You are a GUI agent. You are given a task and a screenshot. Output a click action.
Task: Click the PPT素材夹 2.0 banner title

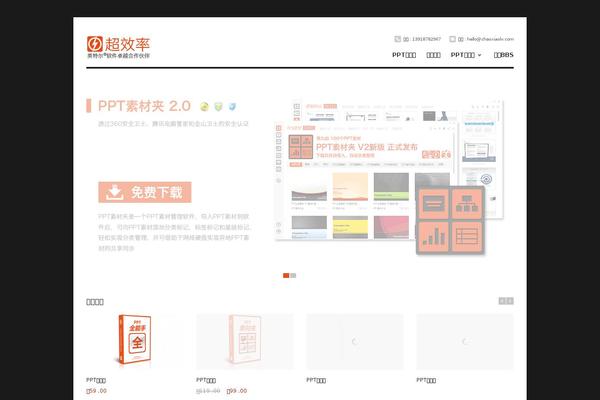(144, 106)
